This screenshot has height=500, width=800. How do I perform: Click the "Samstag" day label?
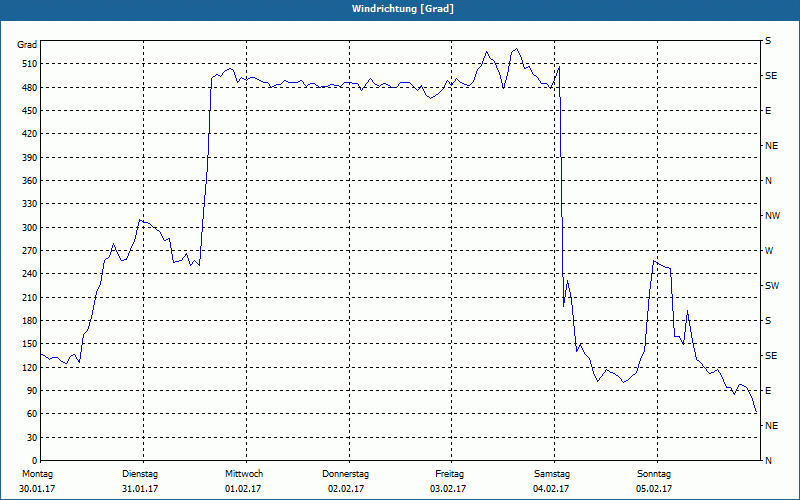tap(552, 474)
